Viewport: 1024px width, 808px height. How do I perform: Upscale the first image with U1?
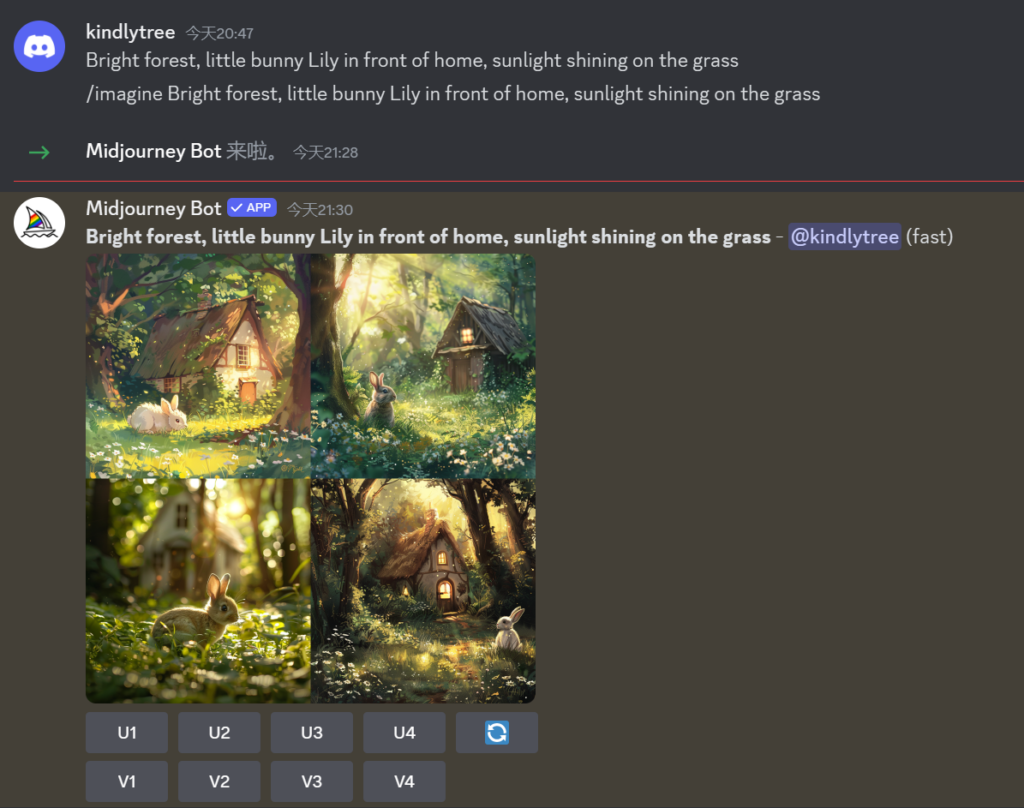pos(127,732)
